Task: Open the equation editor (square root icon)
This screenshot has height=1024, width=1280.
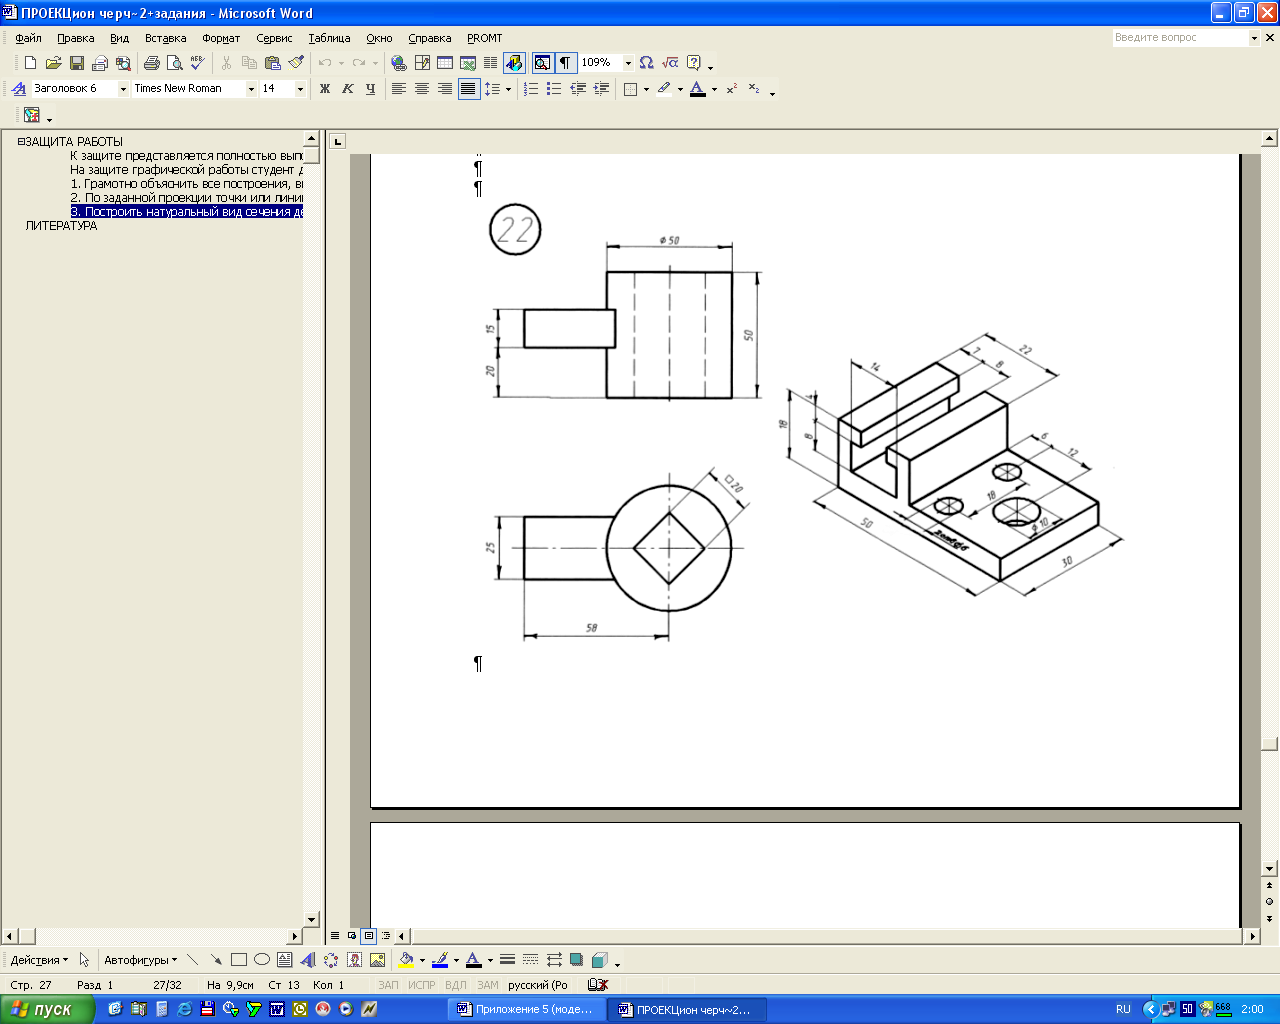Action: [670, 63]
